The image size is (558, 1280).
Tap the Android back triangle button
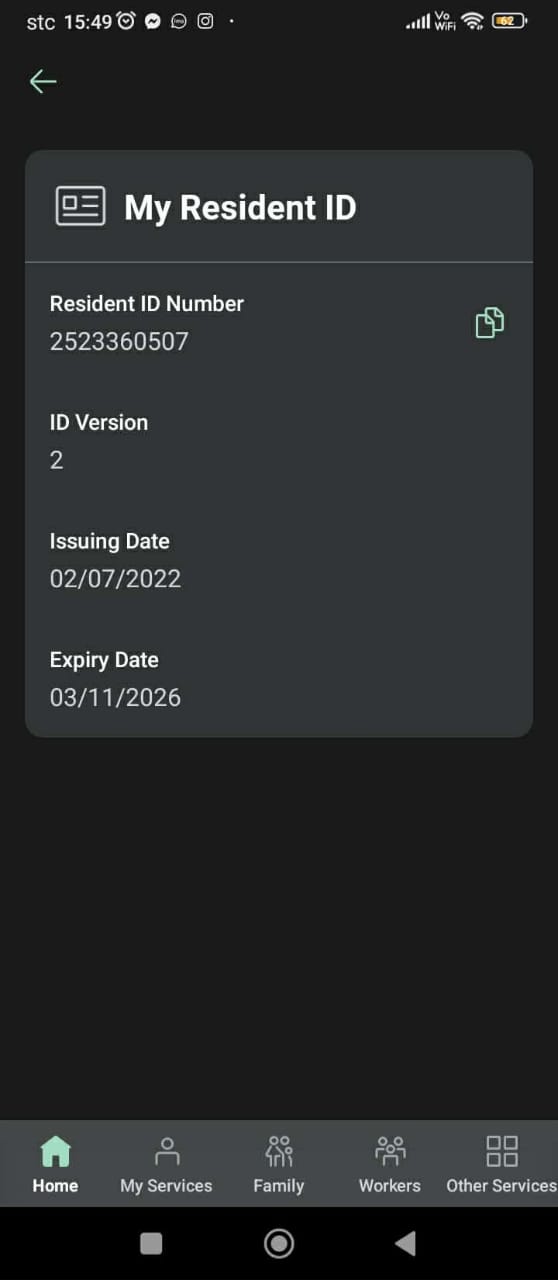[405, 1243]
